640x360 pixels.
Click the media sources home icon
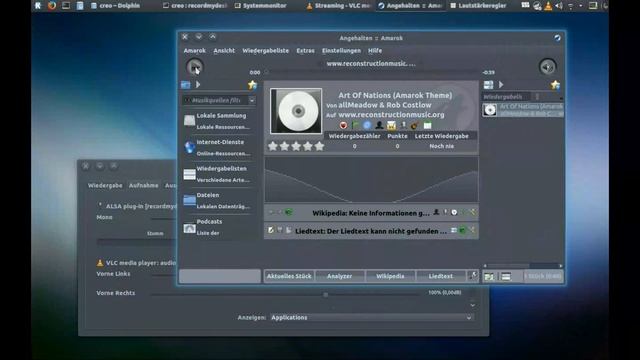[x=186, y=85]
